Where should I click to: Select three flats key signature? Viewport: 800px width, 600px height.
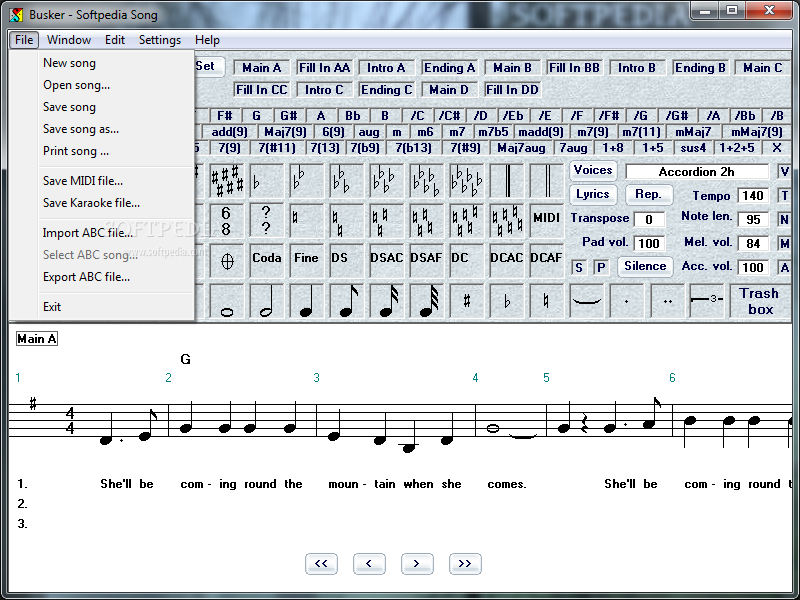point(346,181)
